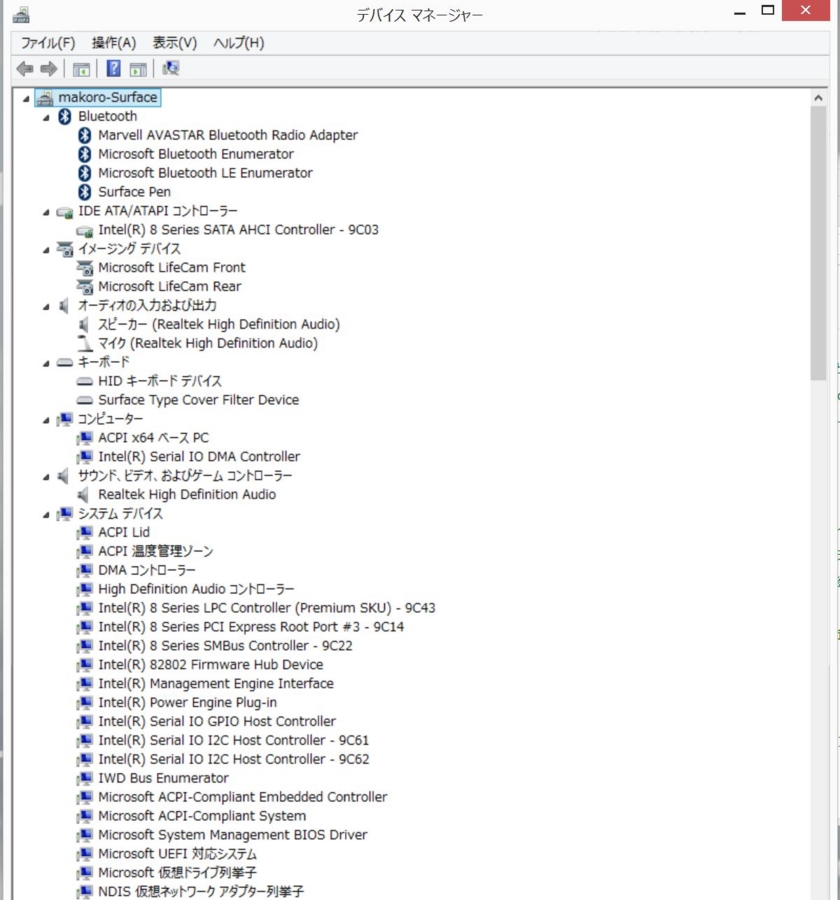Click the Marvell AVASTAR Bluetooth adapter icon
This screenshot has width=840, height=900.
coord(85,135)
